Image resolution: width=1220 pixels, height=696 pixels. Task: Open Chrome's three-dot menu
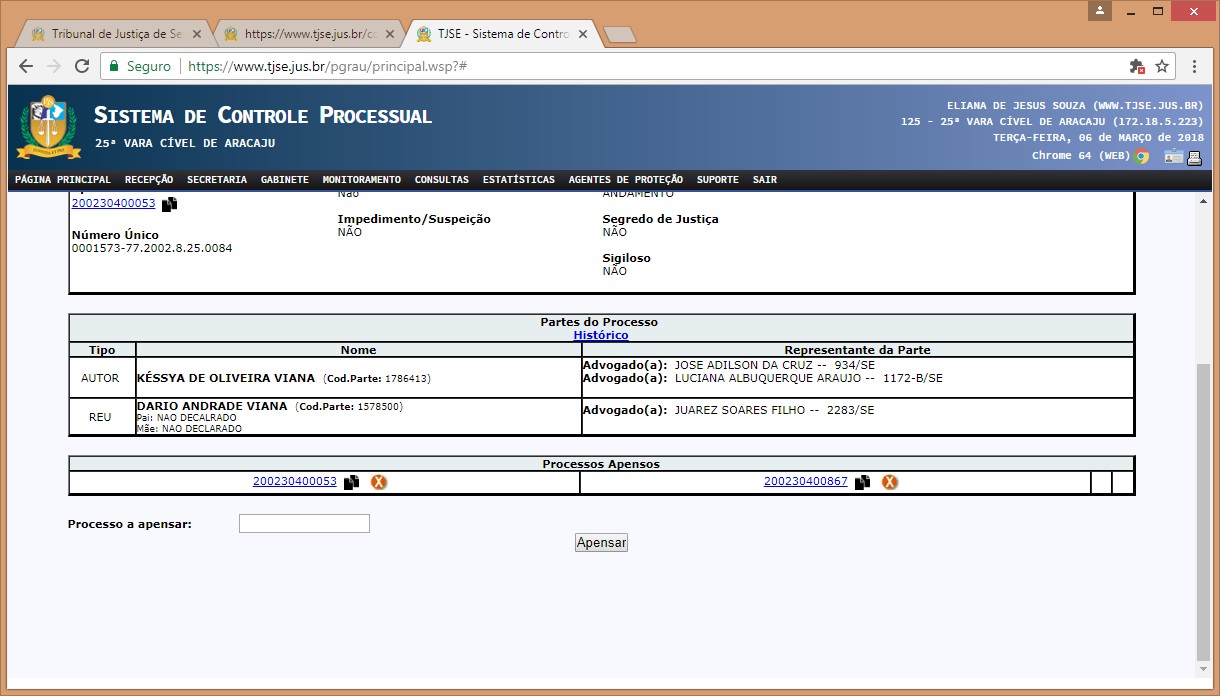click(1194, 66)
